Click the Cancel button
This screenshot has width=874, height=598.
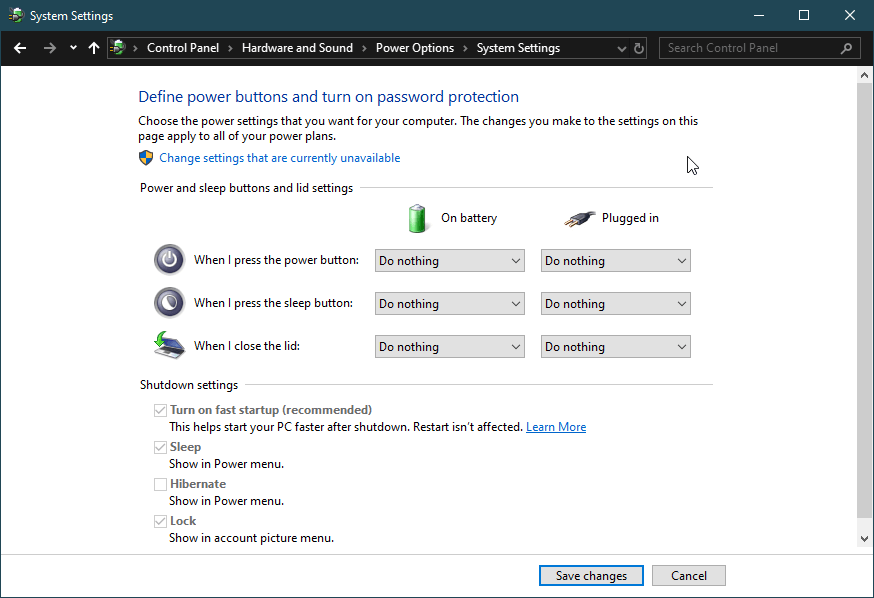689,576
